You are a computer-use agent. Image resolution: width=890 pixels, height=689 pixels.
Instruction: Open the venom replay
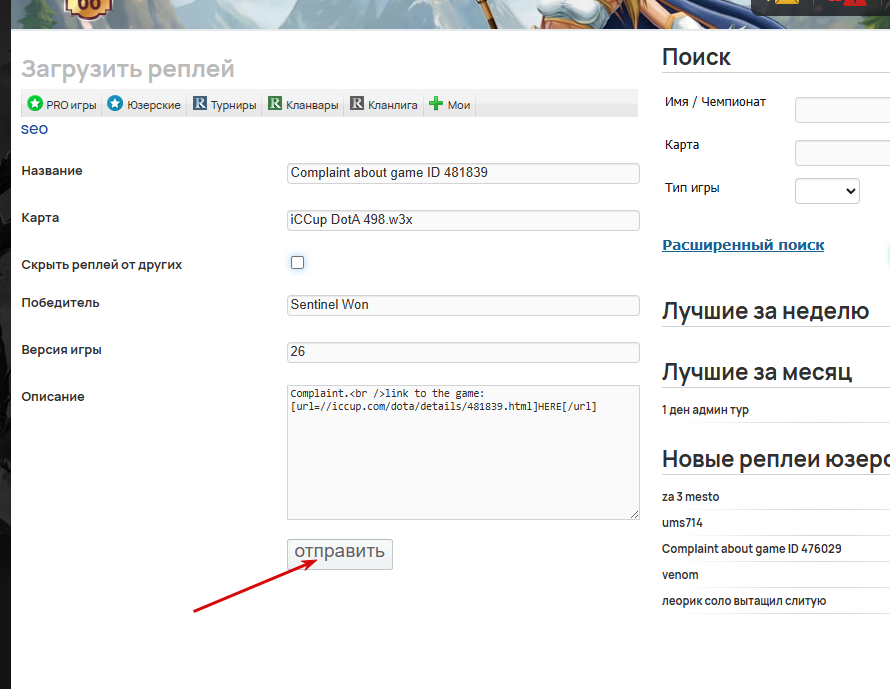680,575
